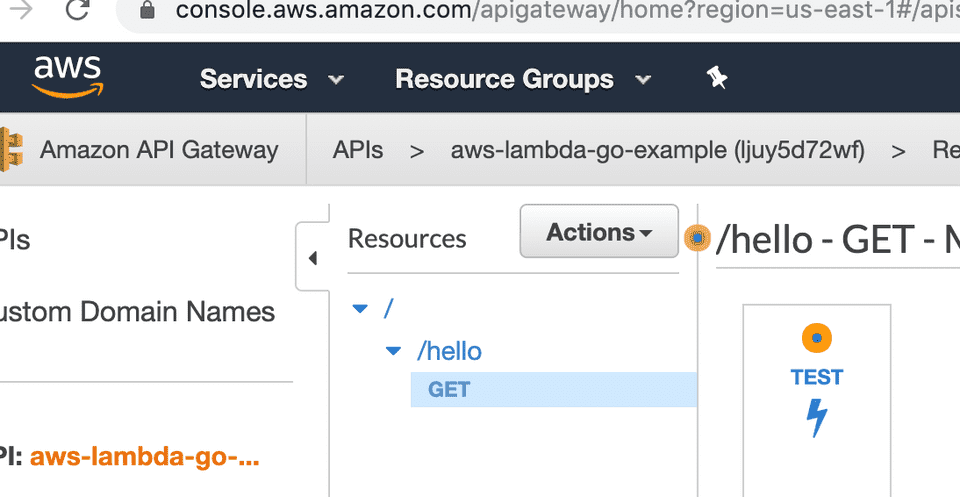This screenshot has height=497, width=960.
Task: Open Custom Domain Names in sidebar
Action: point(137,312)
